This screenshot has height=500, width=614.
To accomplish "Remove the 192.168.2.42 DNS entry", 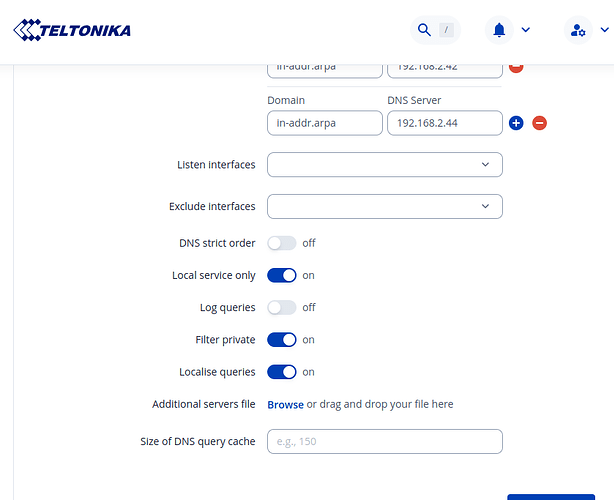I will 516,67.
